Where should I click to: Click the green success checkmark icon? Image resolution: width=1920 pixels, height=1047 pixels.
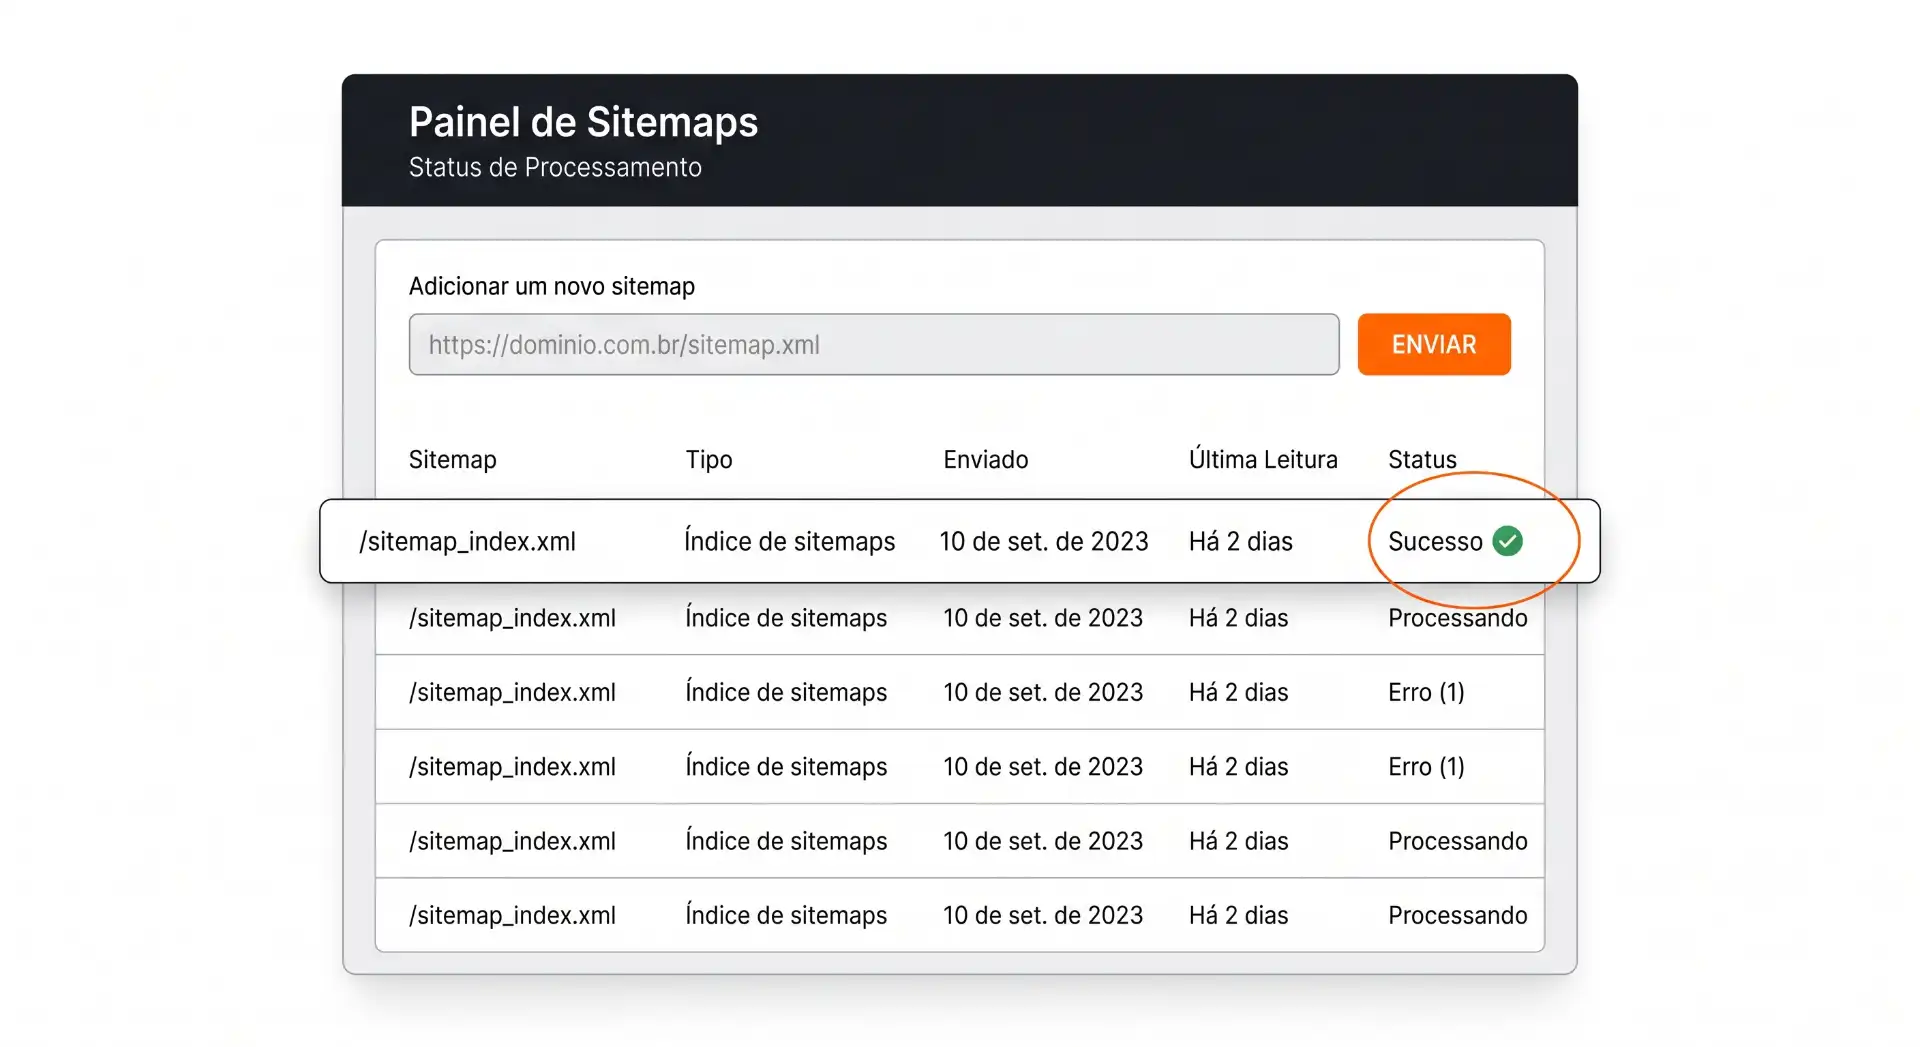click(1507, 541)
